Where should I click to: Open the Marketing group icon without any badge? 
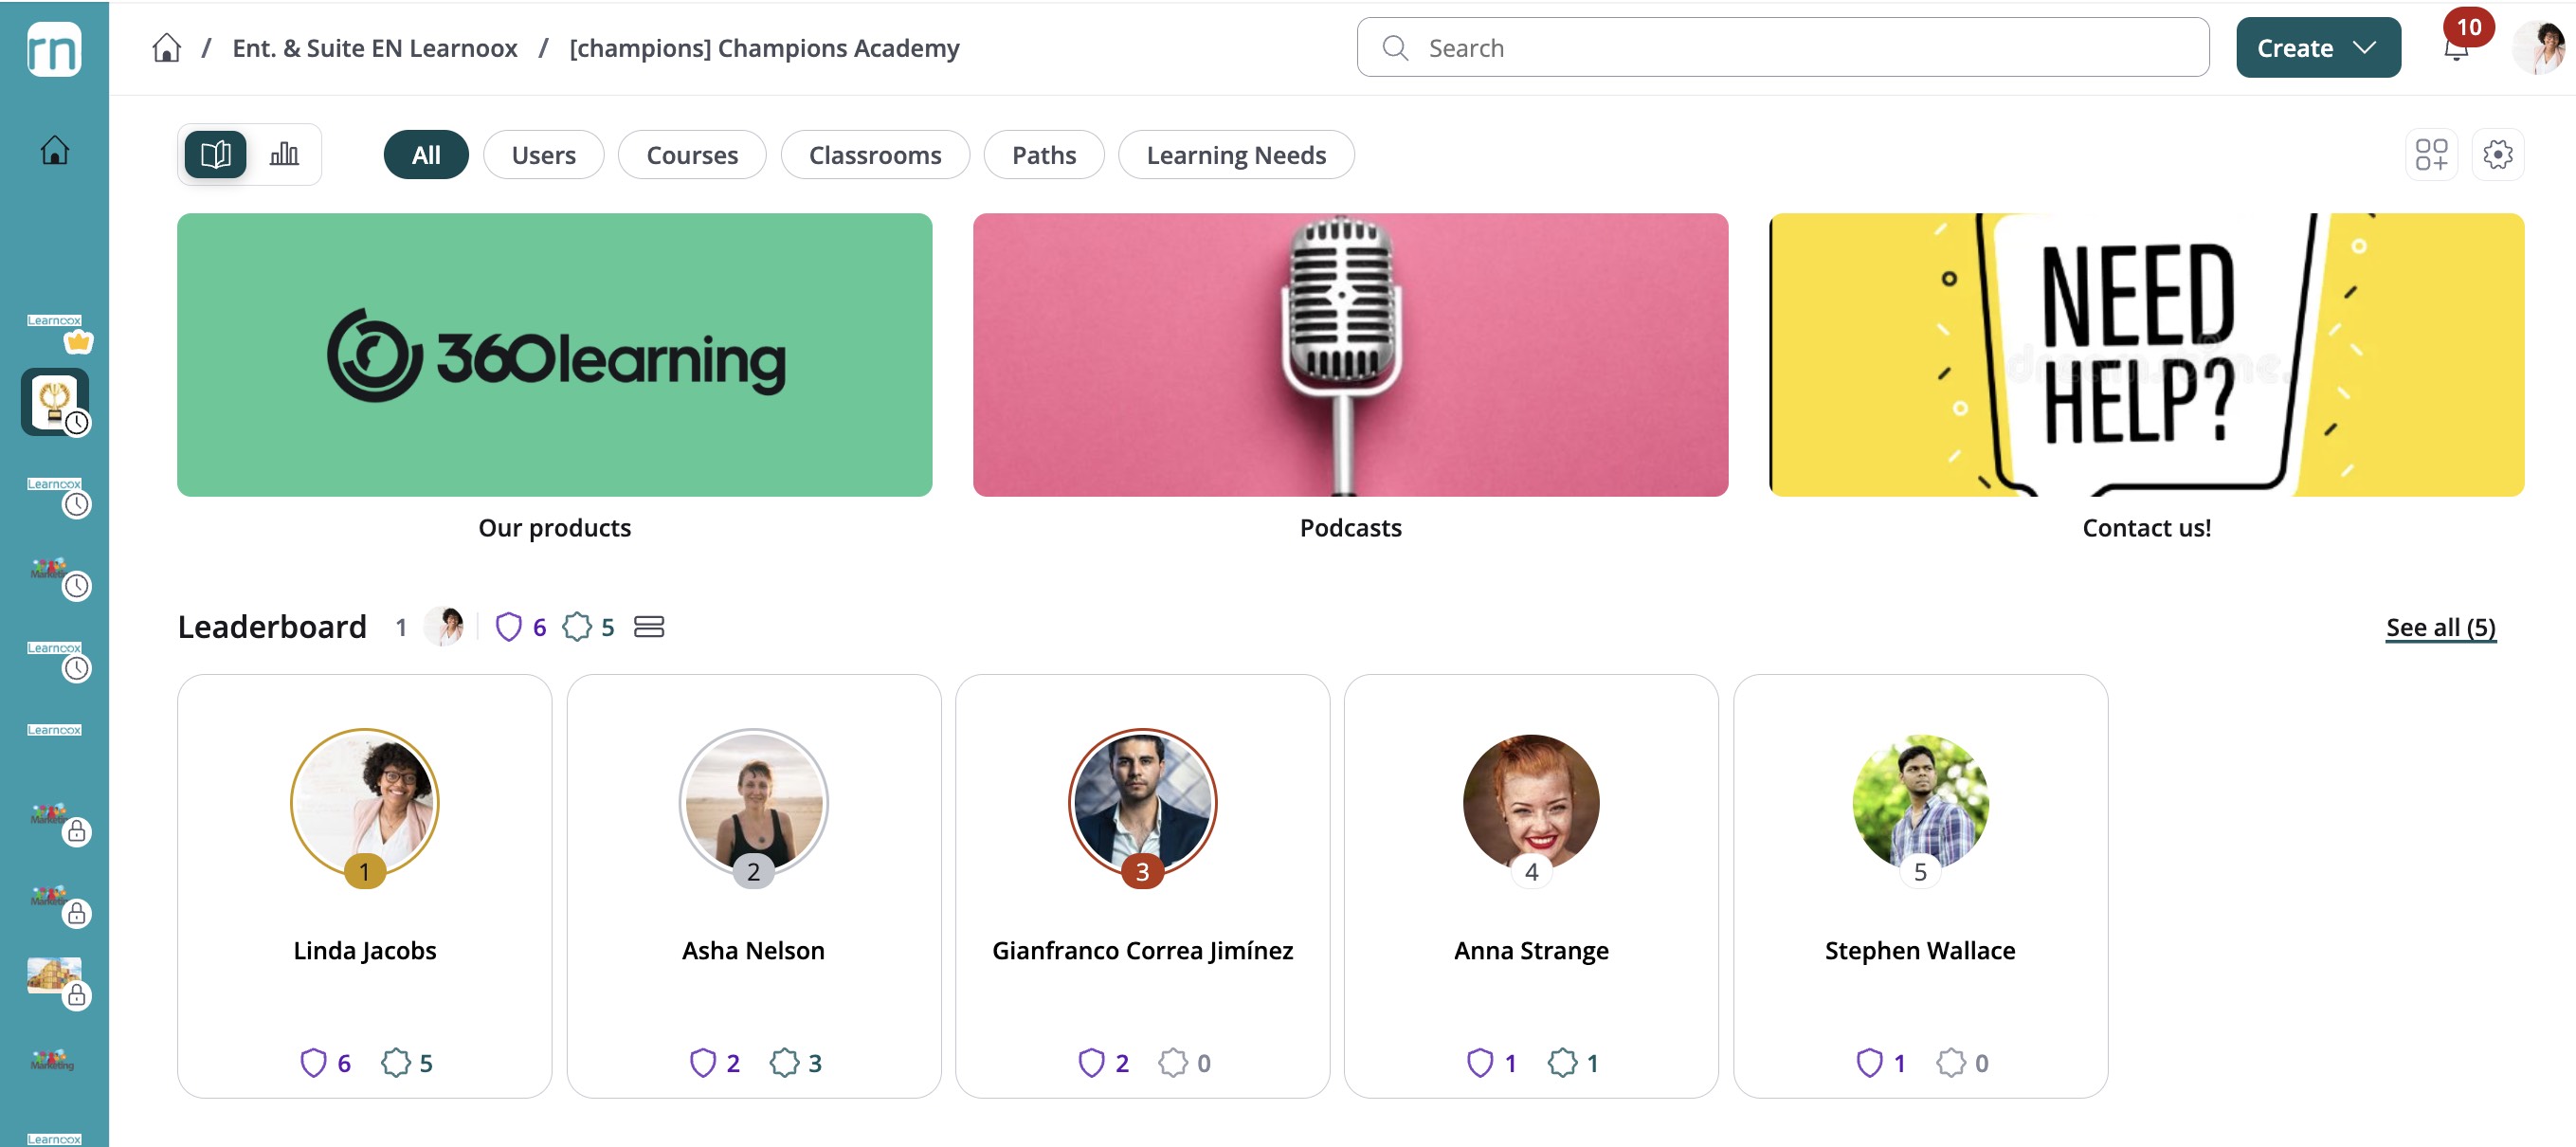coord(52,1060)
